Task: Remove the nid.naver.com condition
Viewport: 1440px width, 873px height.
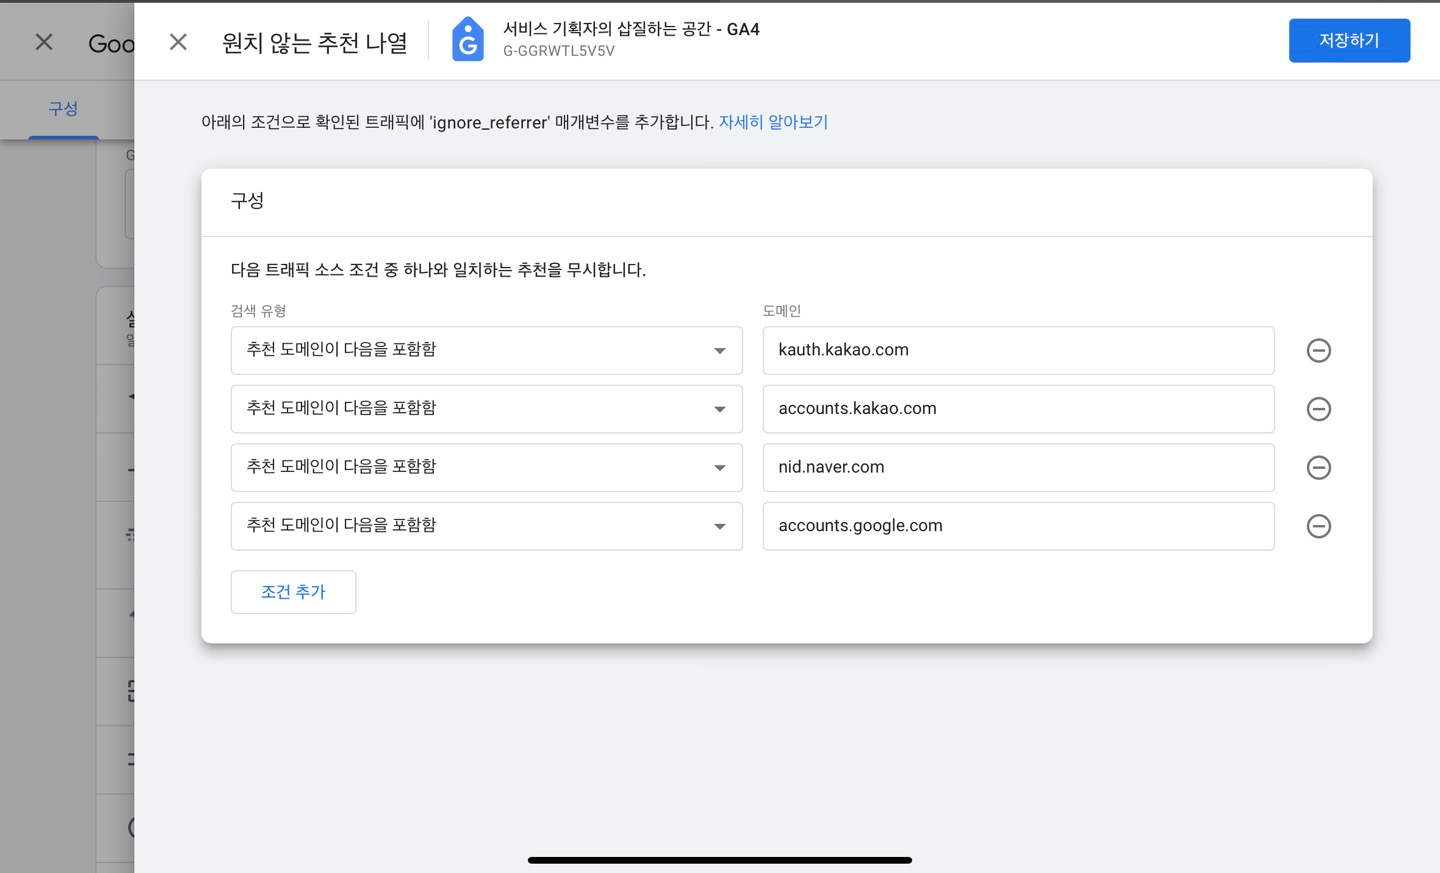Action: point(1319,468)
